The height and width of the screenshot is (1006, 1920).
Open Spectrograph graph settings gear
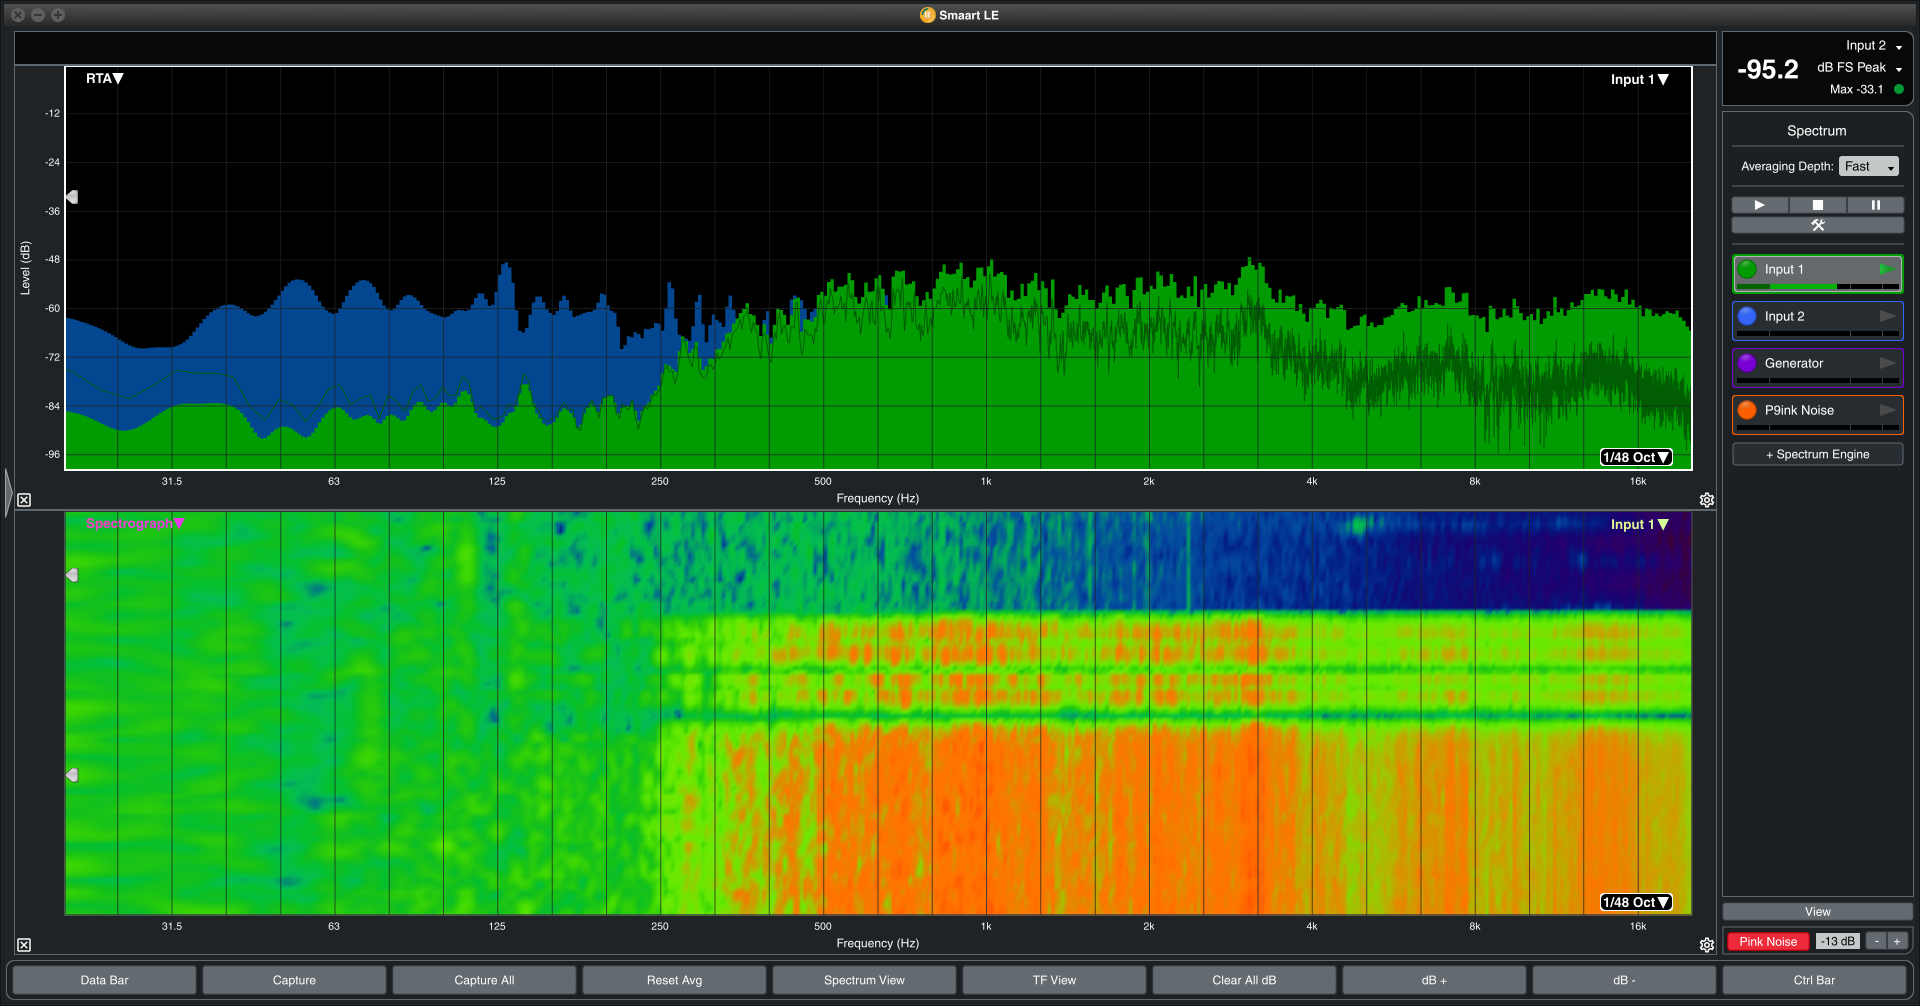tap(1707, 945)
